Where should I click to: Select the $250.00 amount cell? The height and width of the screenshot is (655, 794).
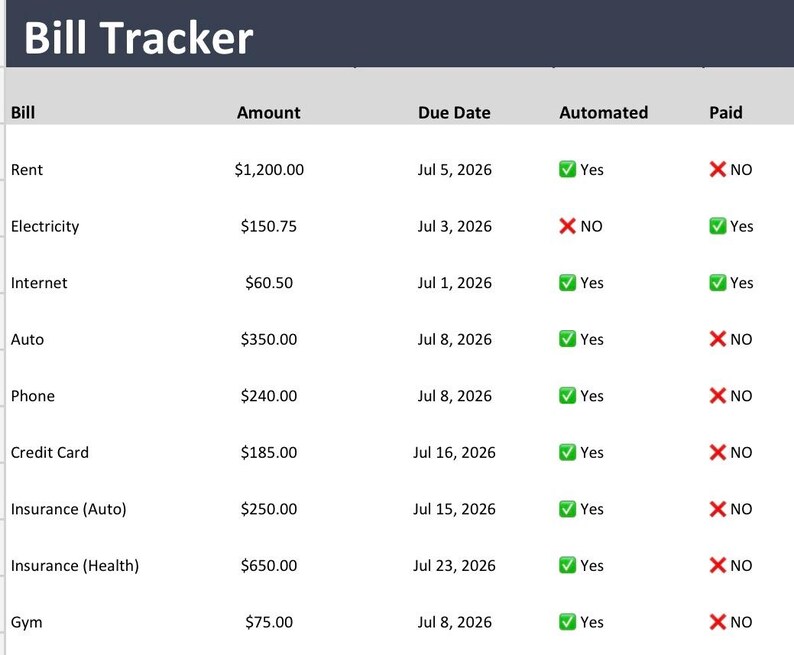click(269, 509)
